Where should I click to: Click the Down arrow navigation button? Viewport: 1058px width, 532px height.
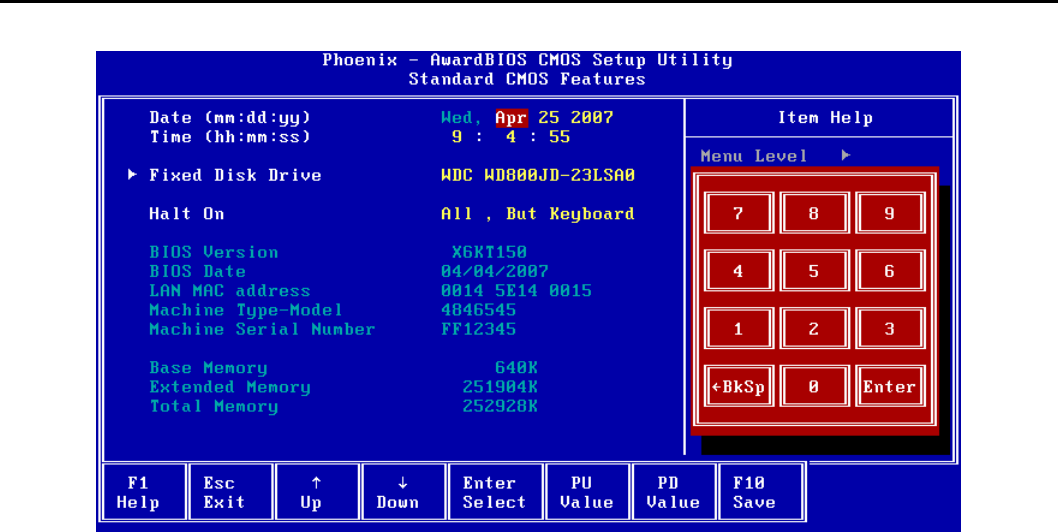403,492
